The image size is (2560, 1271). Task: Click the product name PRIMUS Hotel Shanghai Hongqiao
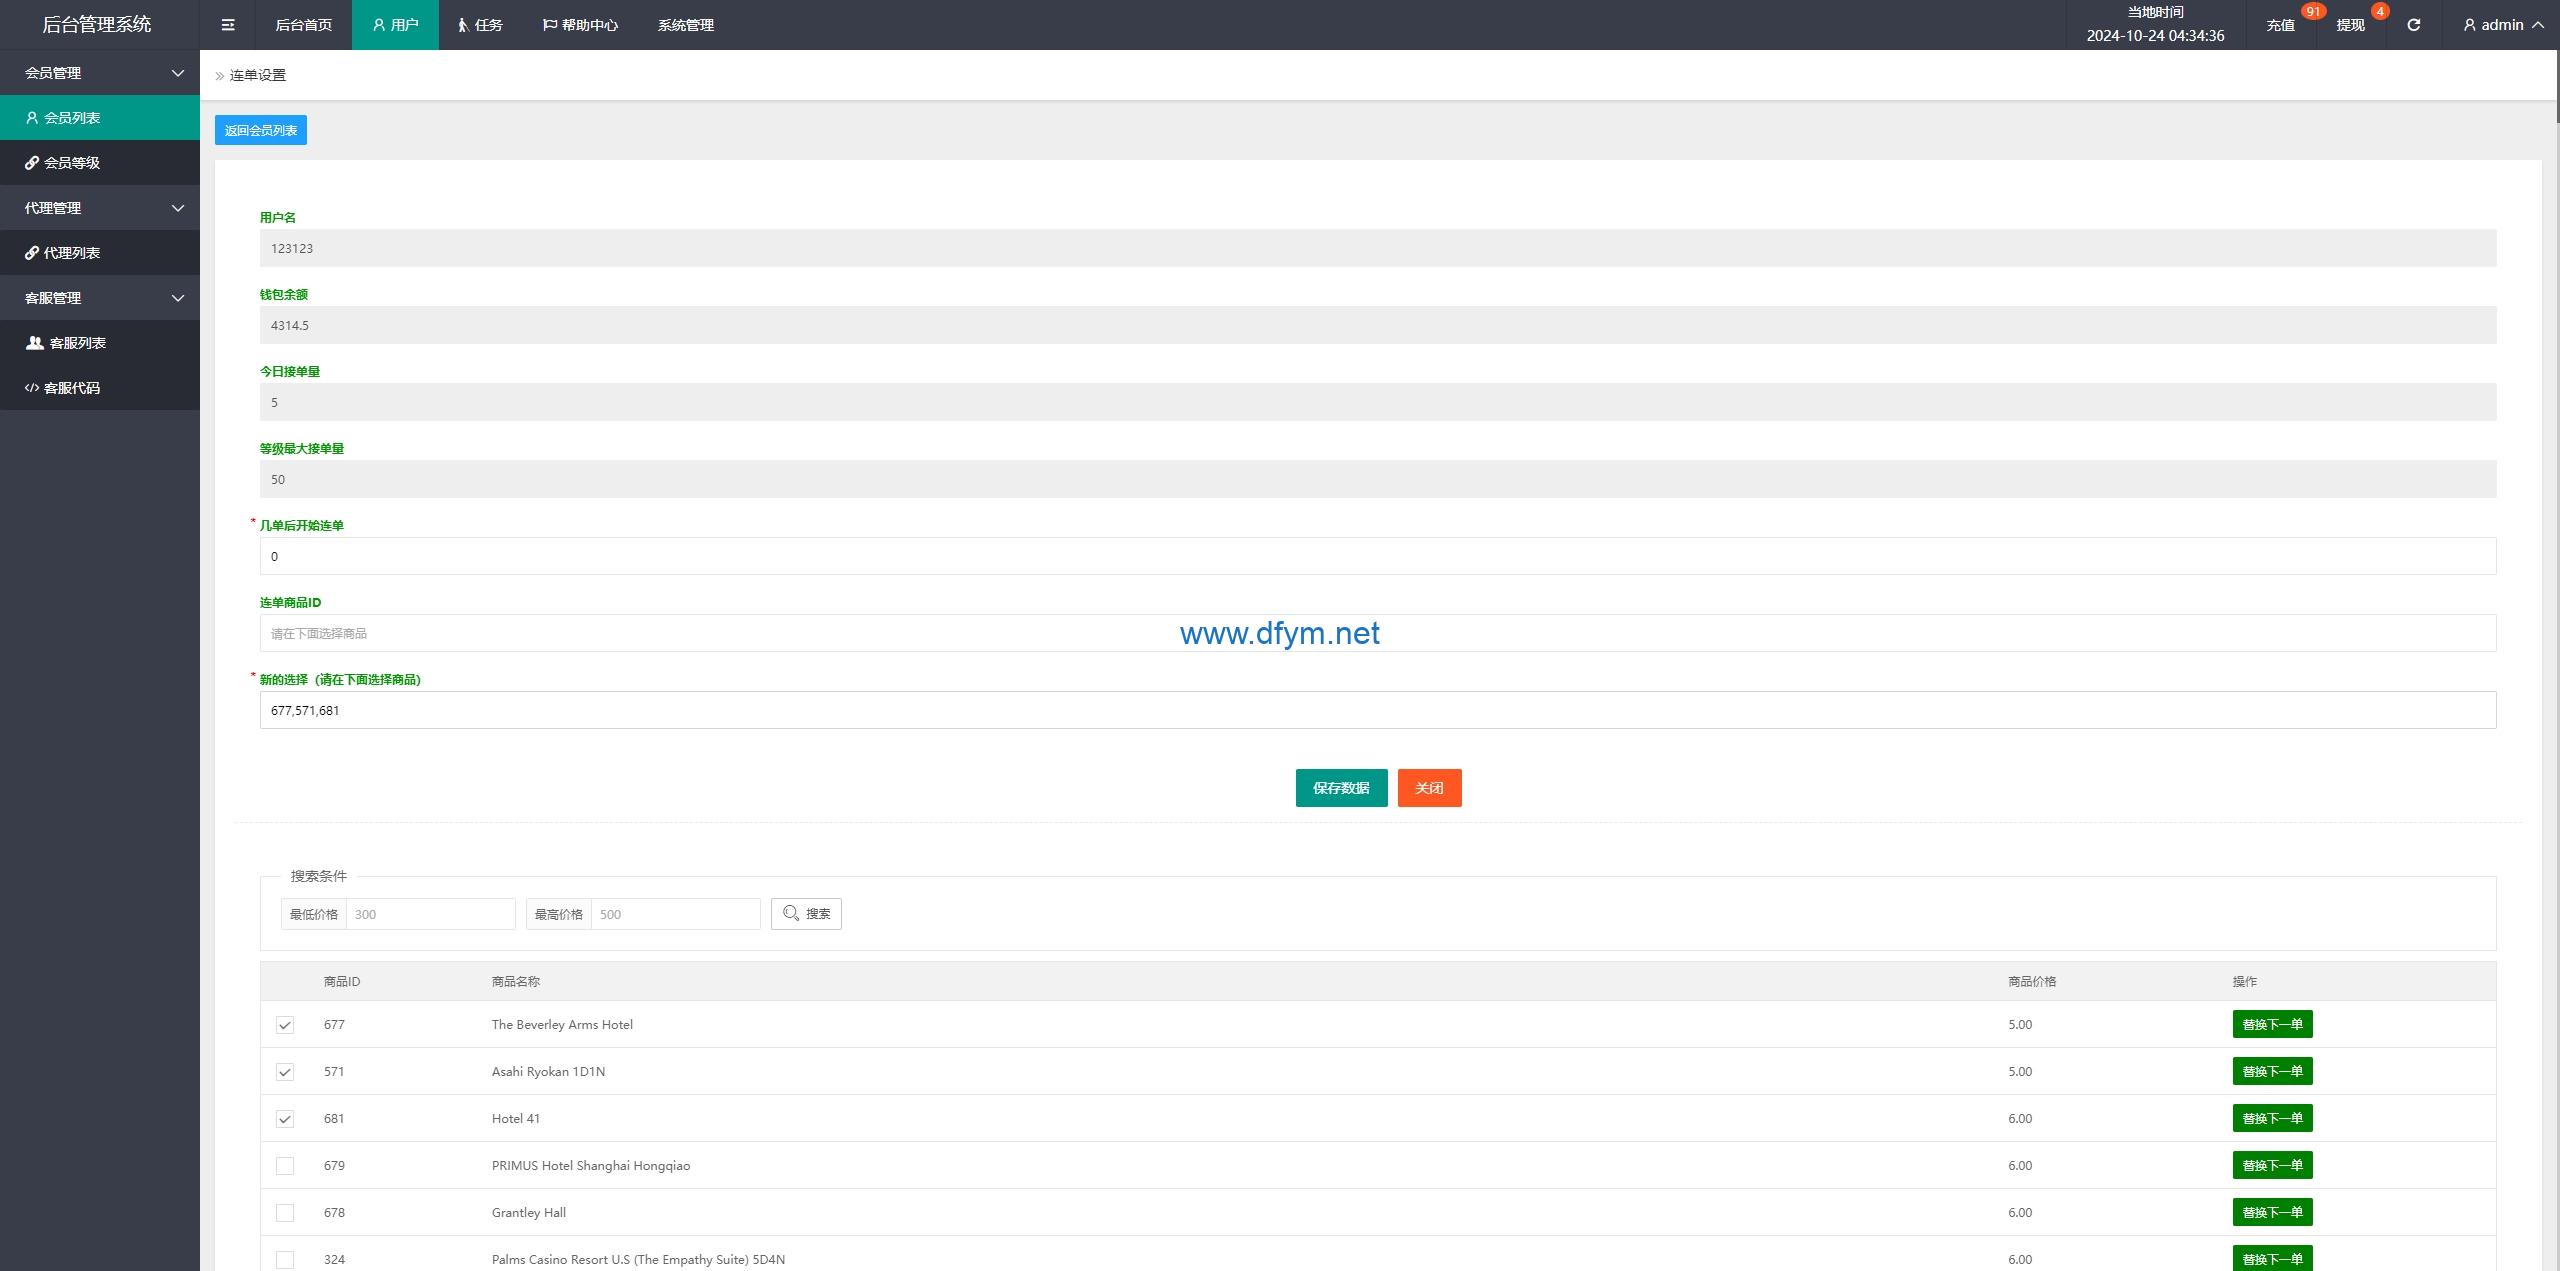click(x=591, y=1165)
